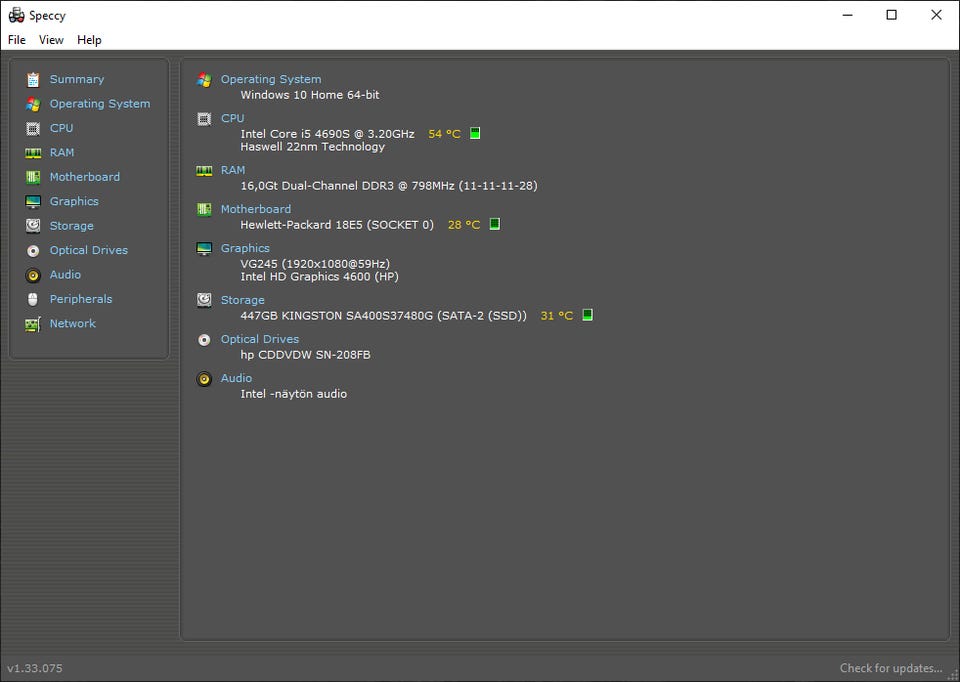This screenshot has height=682, width=960.
Task: Click the Windows flag icon in summary pane
Action: coord(204,80)
